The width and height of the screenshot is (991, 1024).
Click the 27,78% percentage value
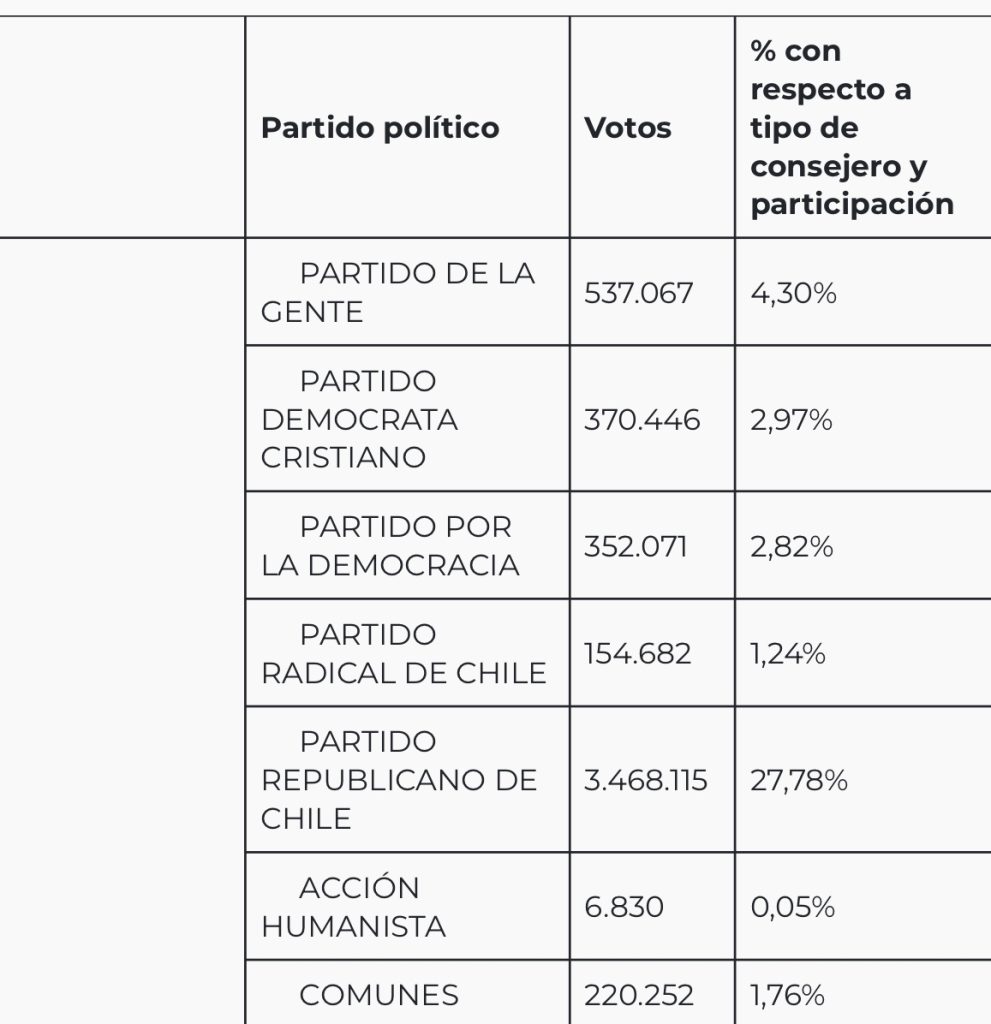[798, 780]
